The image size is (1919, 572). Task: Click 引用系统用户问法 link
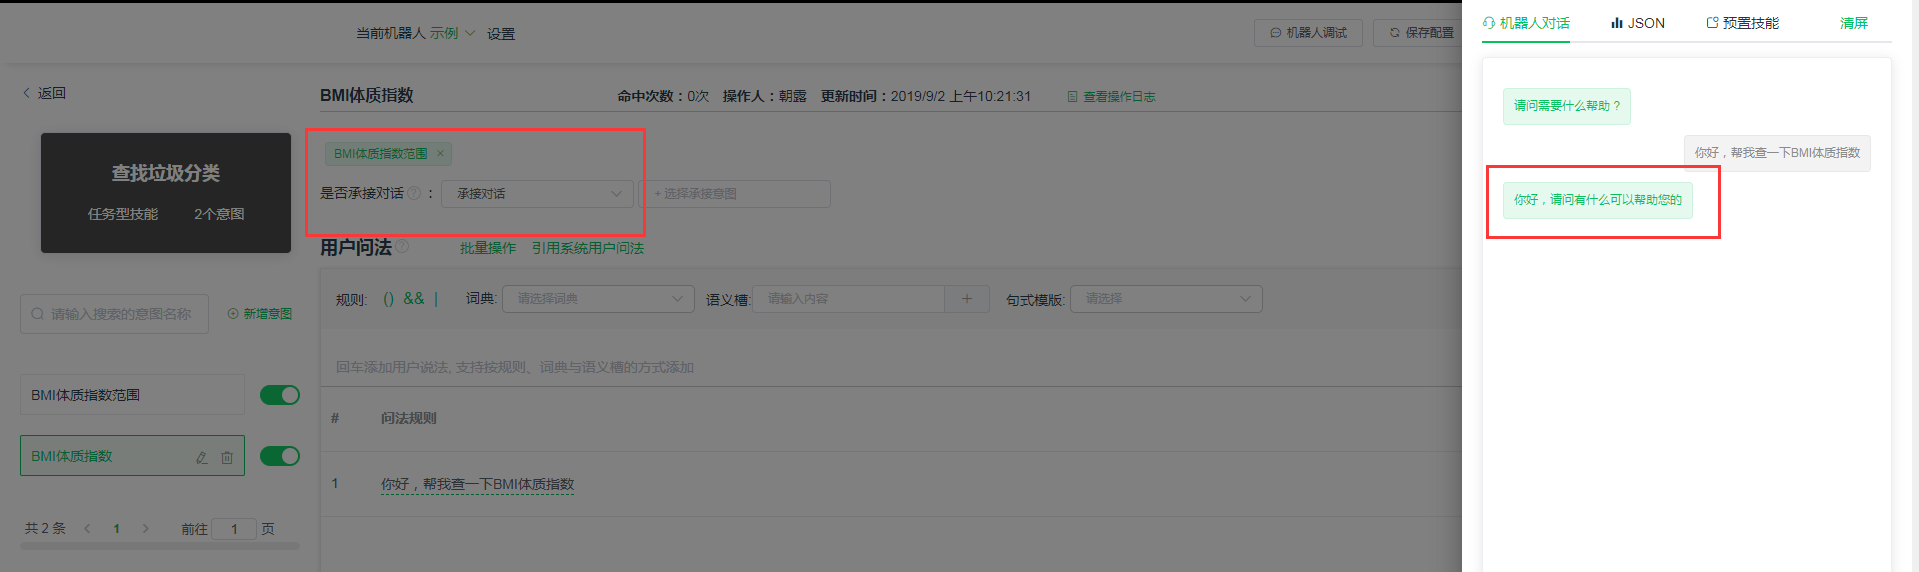pos(588,248)
